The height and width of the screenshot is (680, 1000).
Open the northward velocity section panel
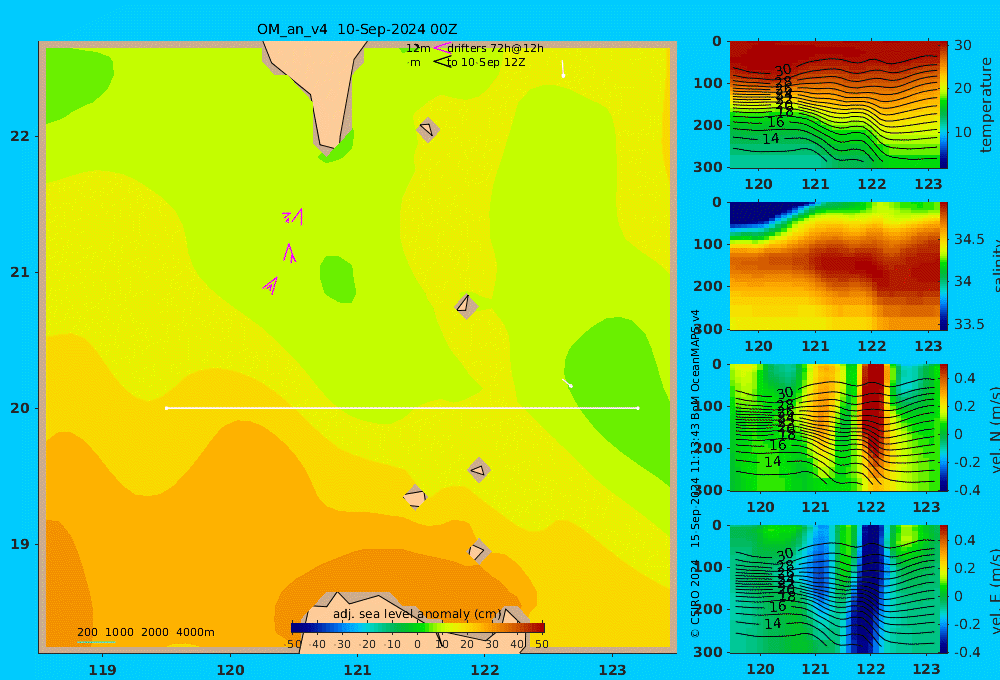(x=834, y=427)
